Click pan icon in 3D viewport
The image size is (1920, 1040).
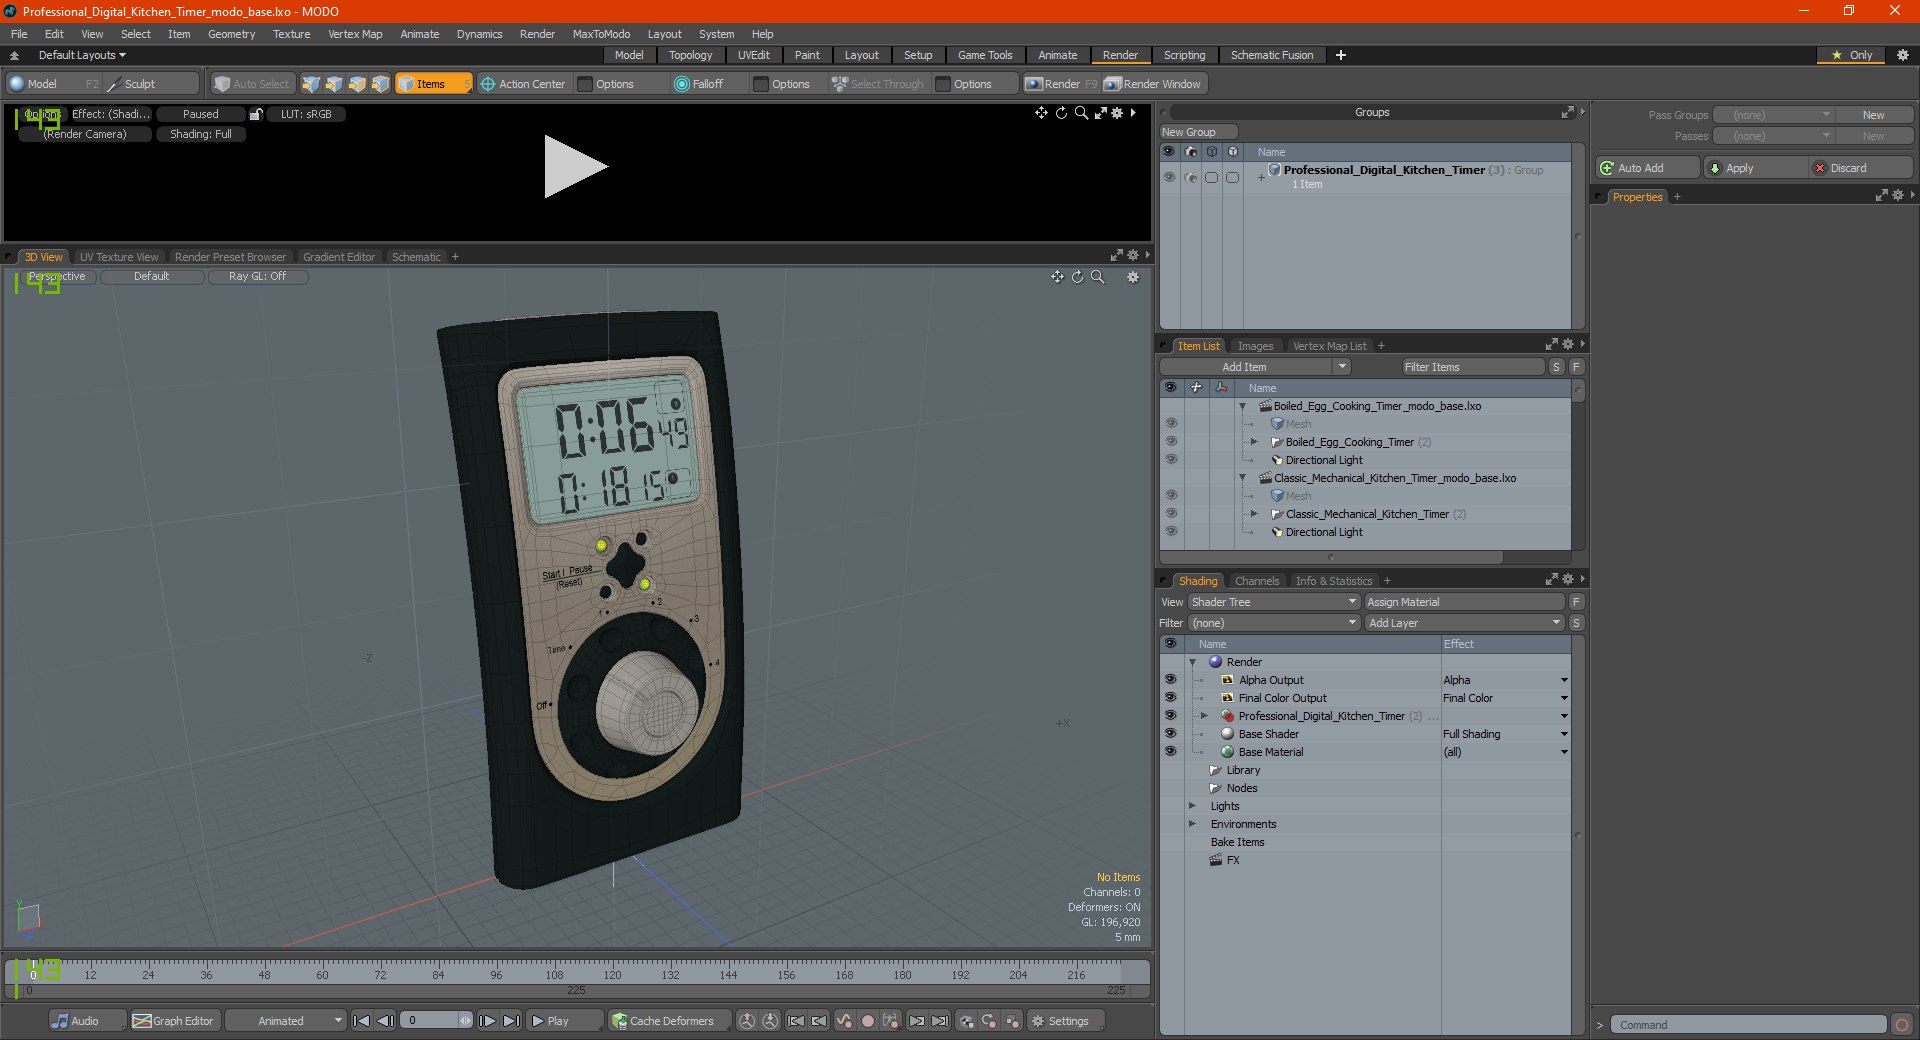point(1057,277)
